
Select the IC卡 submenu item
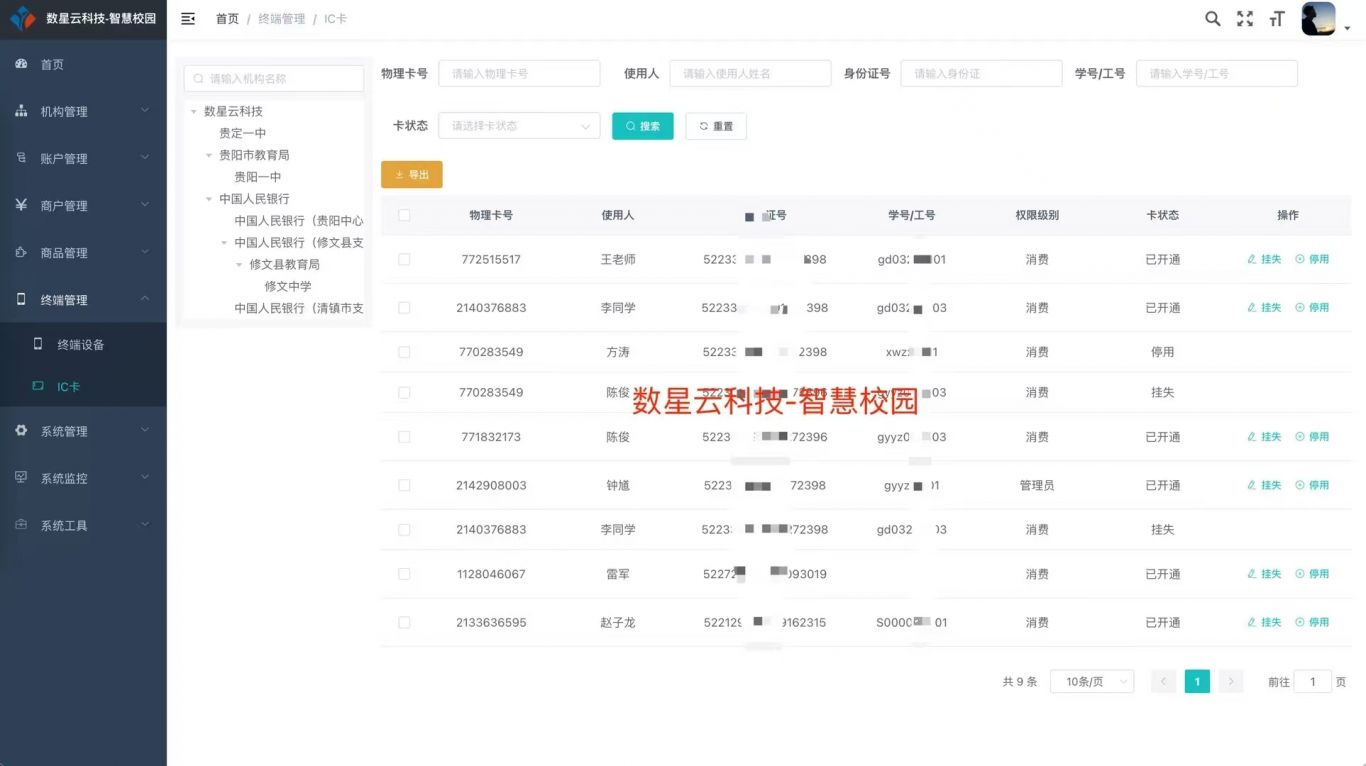(x=83, y=386)
